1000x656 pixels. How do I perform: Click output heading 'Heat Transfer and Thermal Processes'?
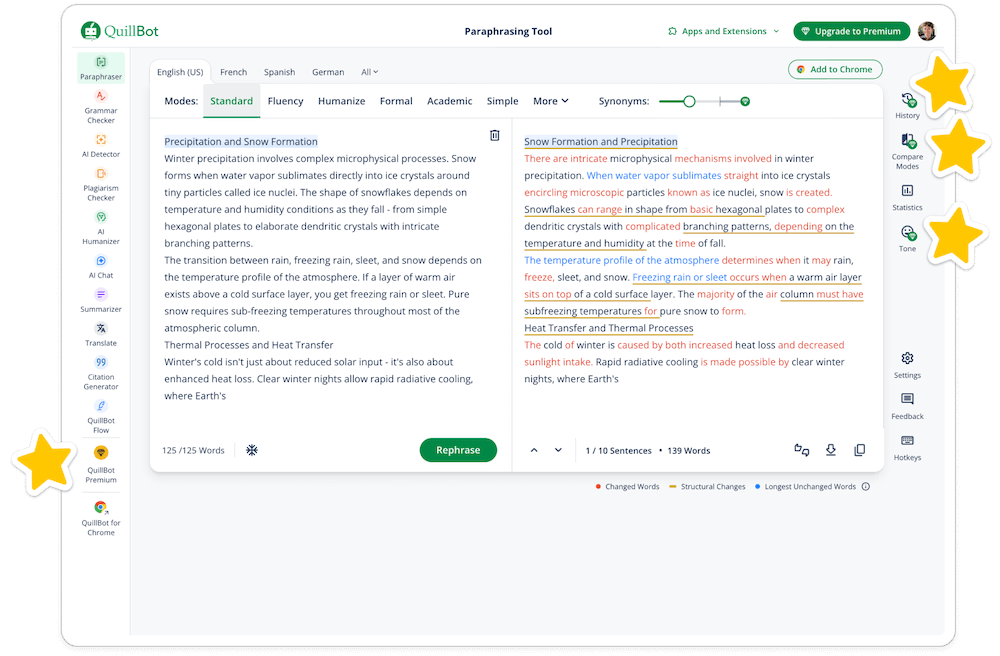coord(608,328)
